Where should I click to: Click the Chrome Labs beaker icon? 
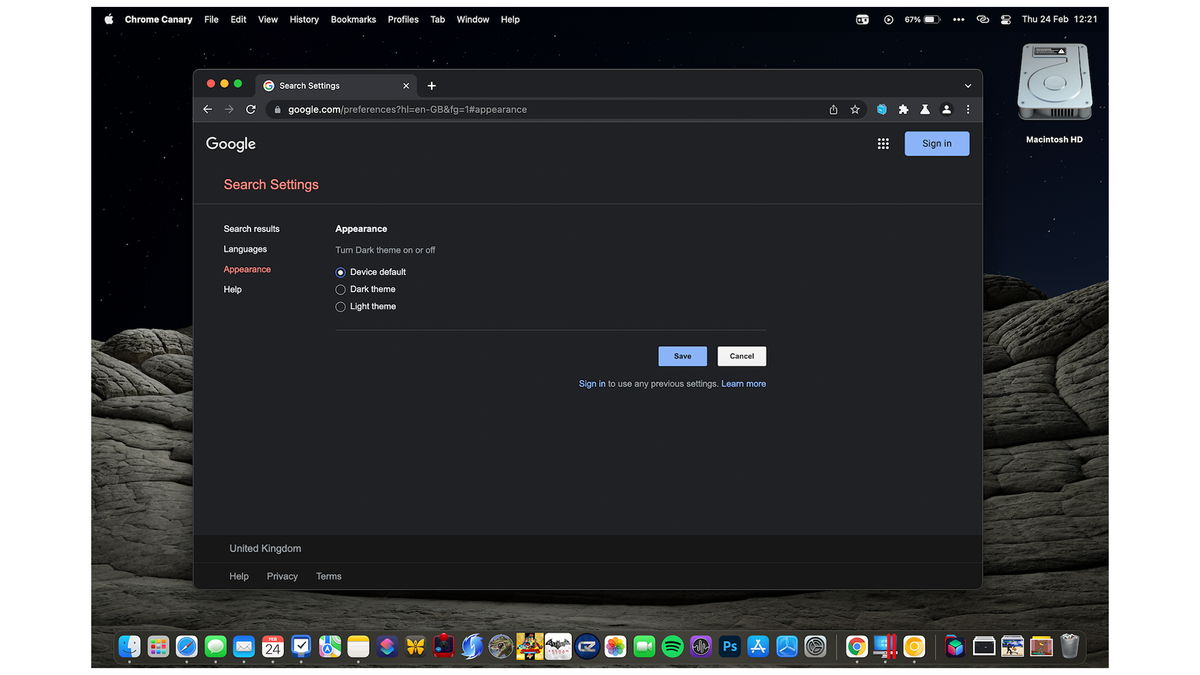(x=925, y=109)
